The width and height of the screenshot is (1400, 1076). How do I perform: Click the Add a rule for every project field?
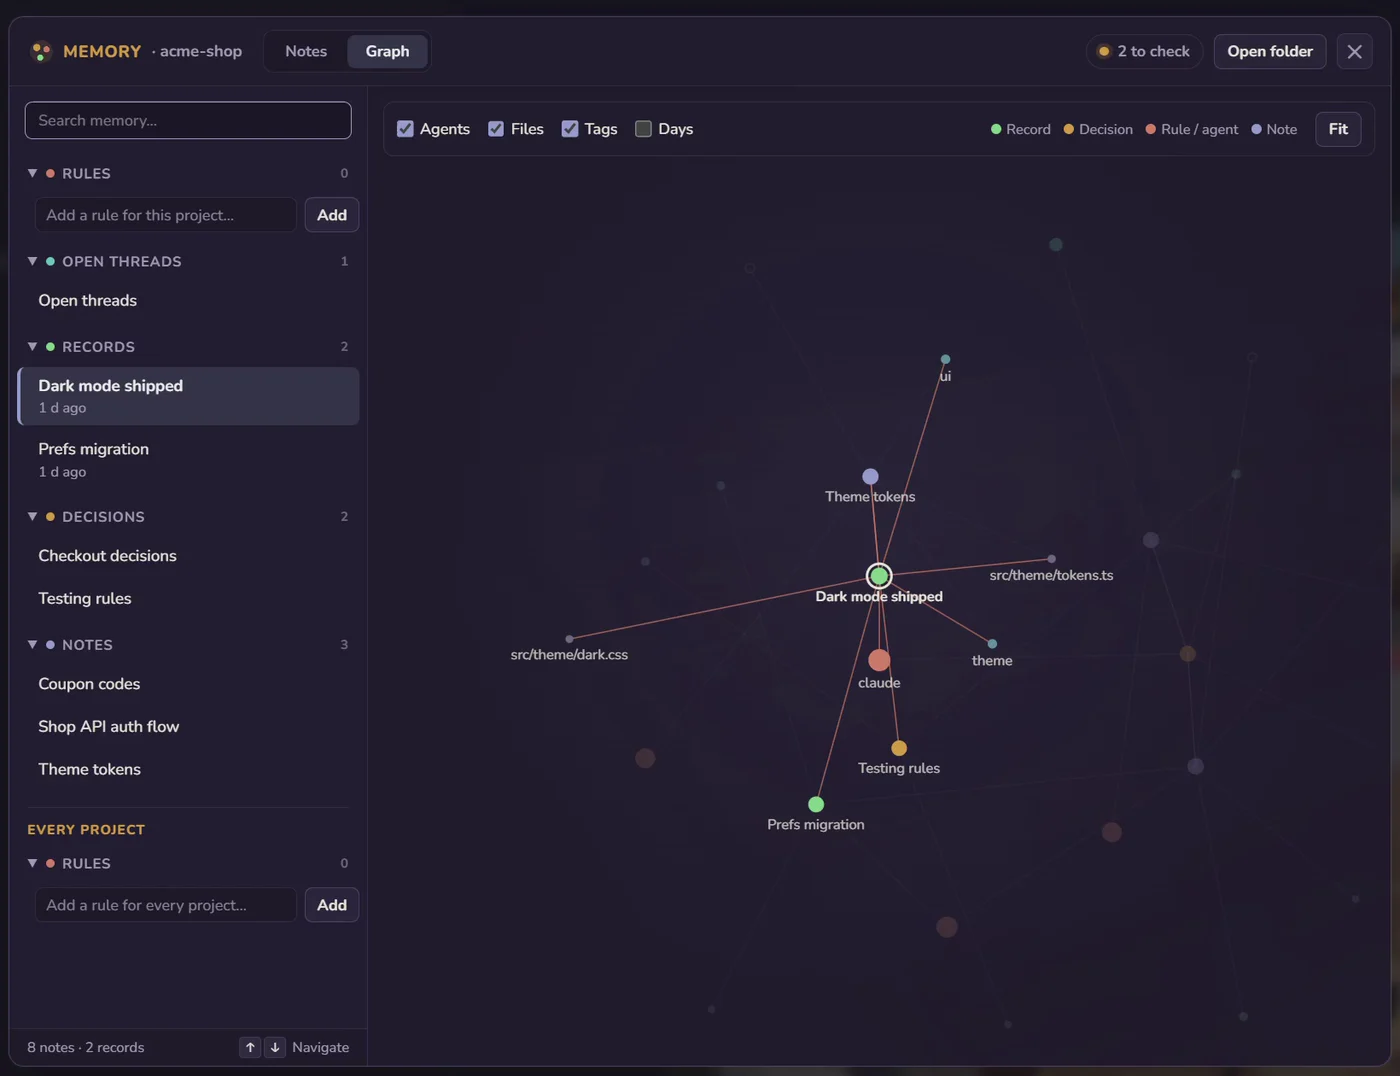pos(166,905)
